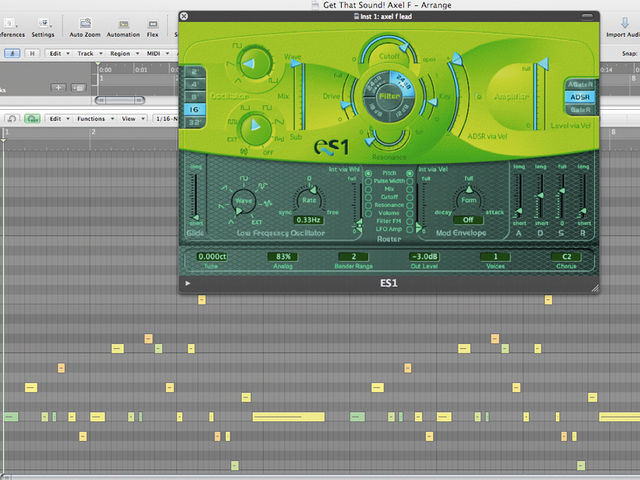
Task: Click the ES1 oscillator Wave knob
Action: [255, 63]
